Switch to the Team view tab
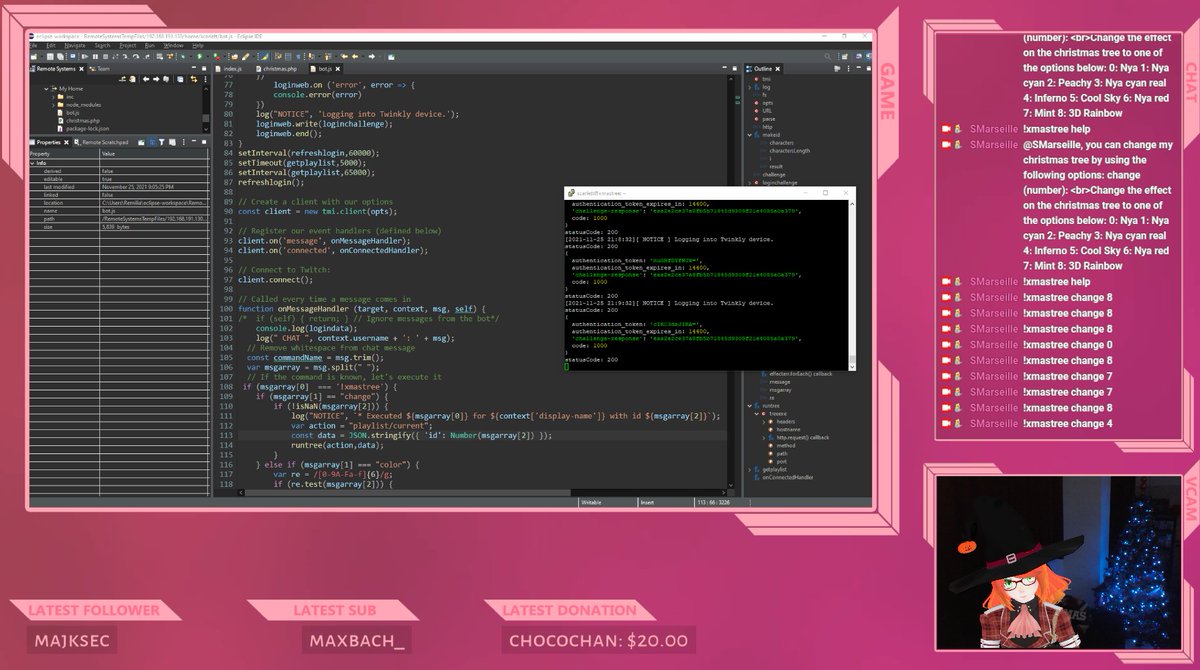Image resolution: width=1200 pixels, height=670 pixels. tap(99, 68)
